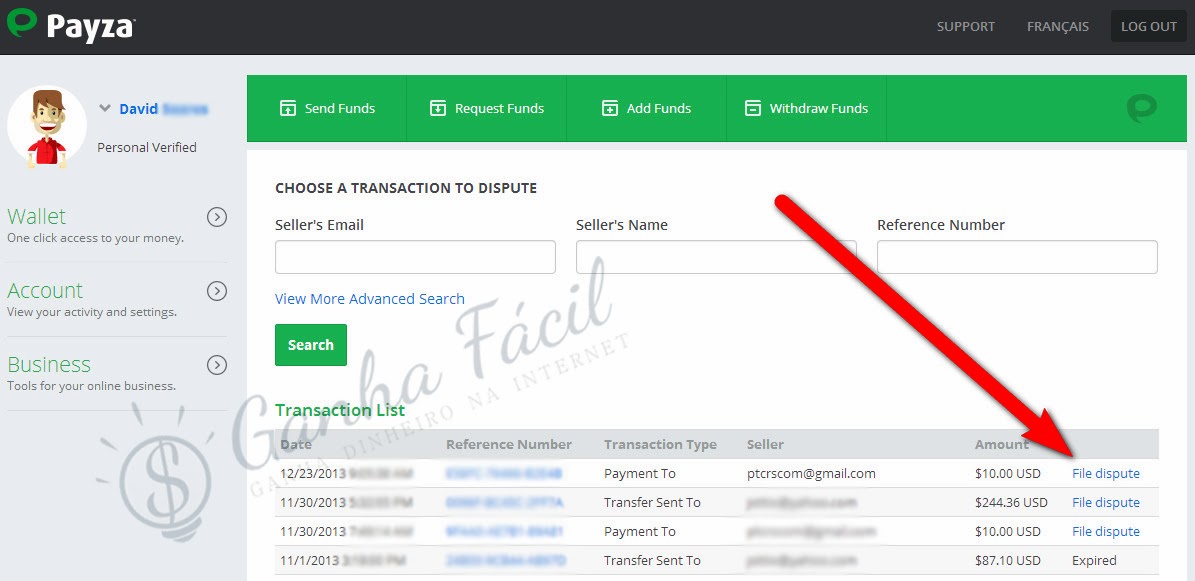Open View More Advanced Search link

(x=370, y=299)
